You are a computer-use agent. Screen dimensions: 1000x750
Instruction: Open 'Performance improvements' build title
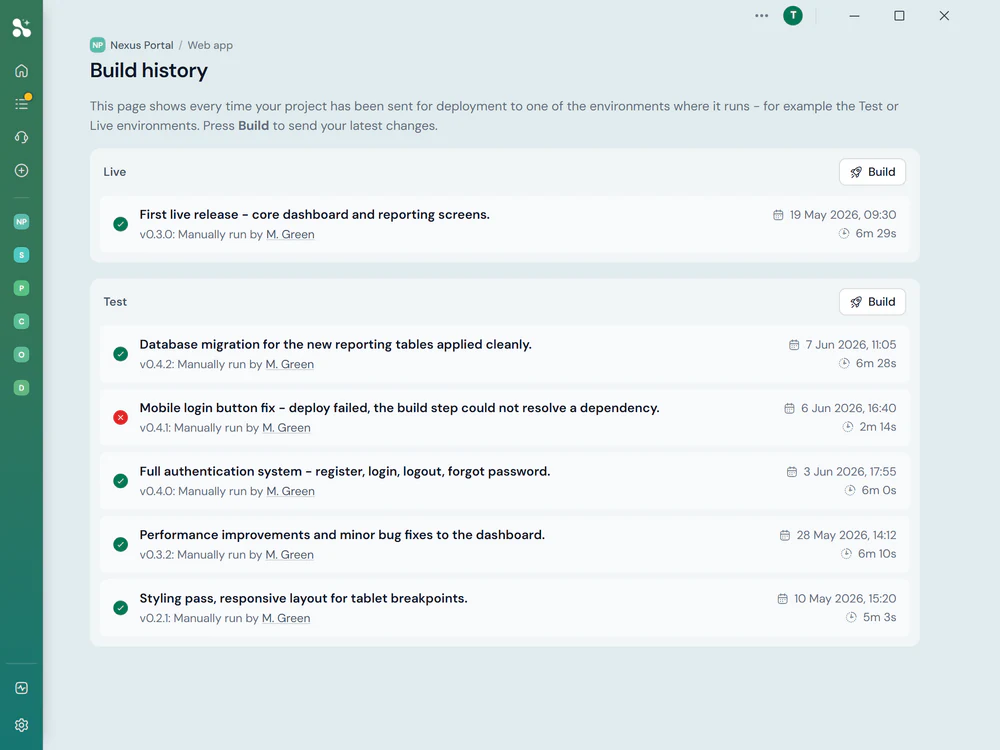click(342, 535)
